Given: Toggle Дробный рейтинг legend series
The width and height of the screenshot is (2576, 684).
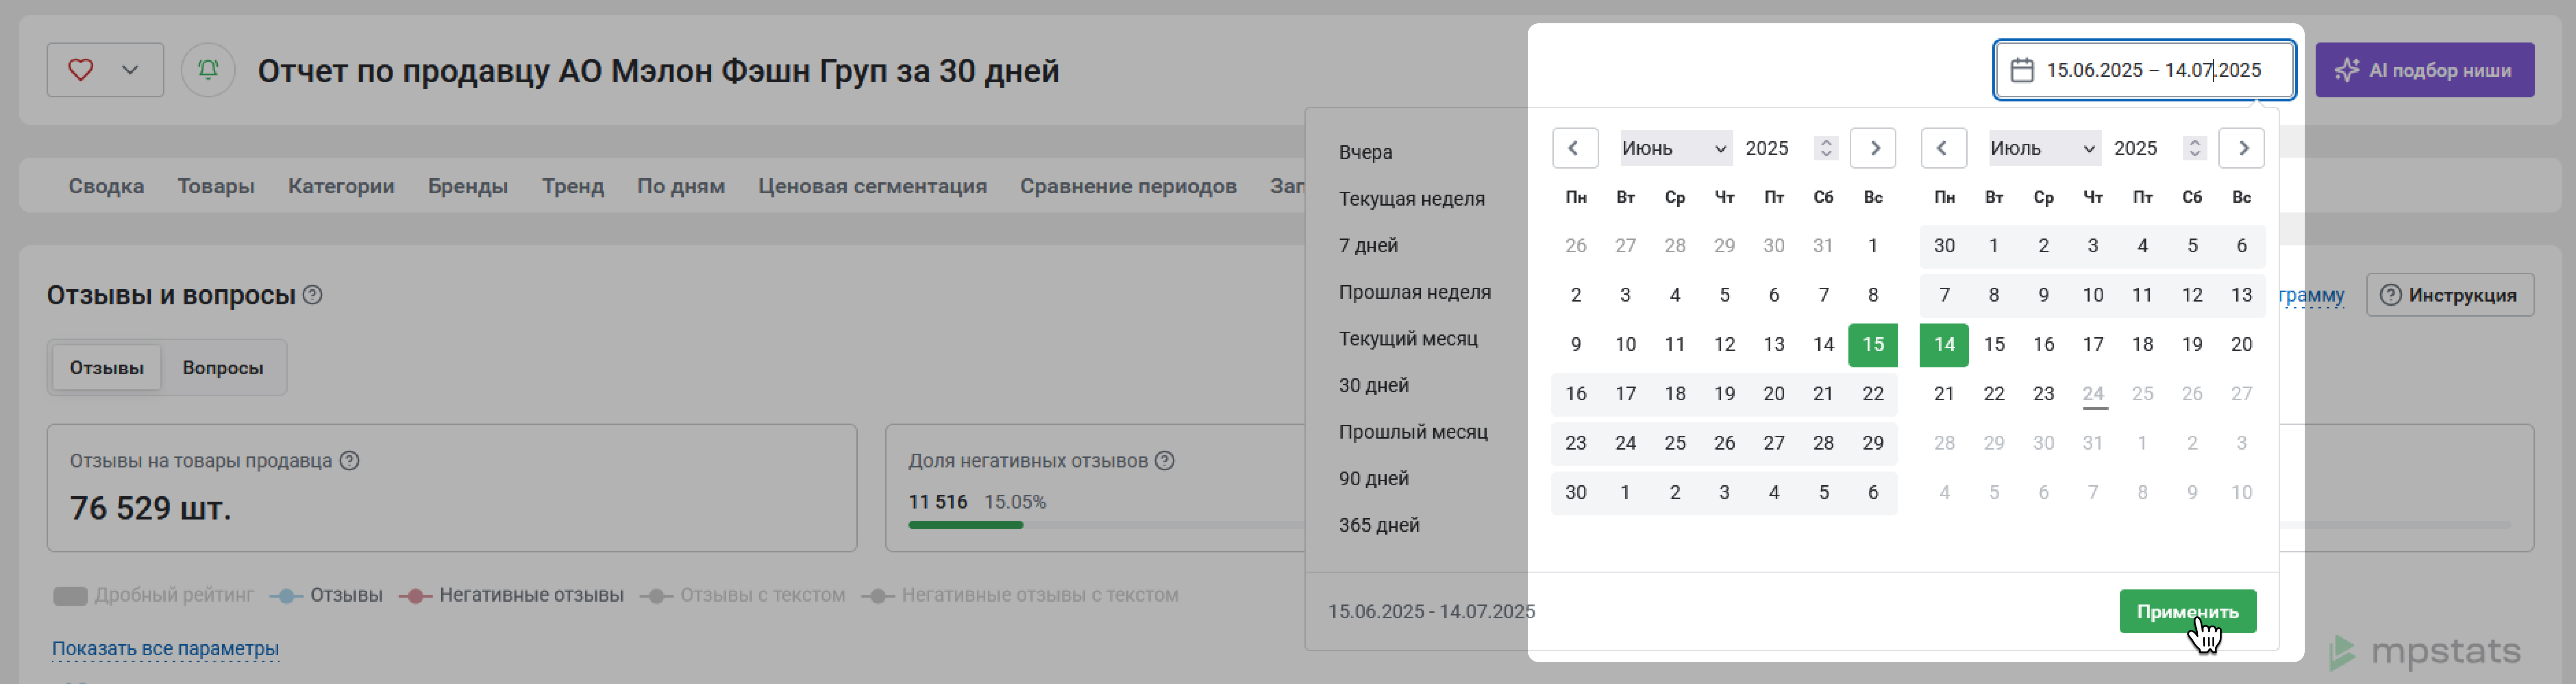Looking at the screenshot, I should click(153, 595).
